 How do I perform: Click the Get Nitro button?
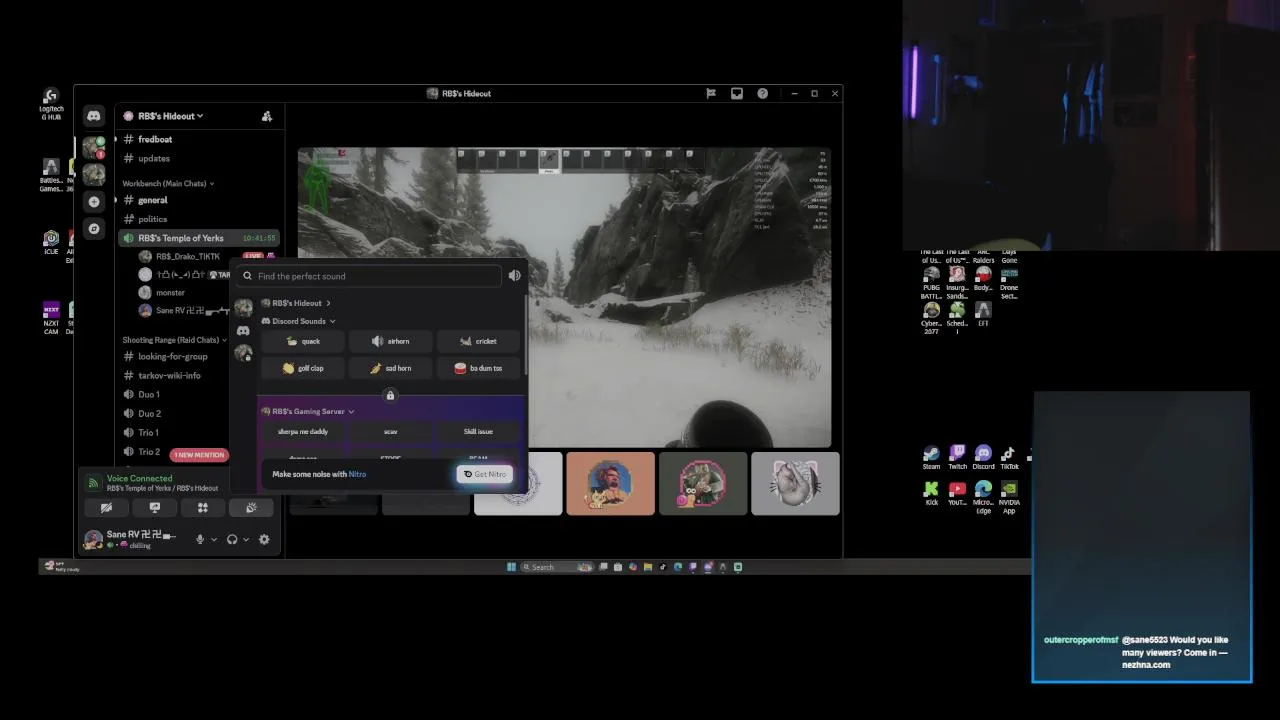[485, 474]
